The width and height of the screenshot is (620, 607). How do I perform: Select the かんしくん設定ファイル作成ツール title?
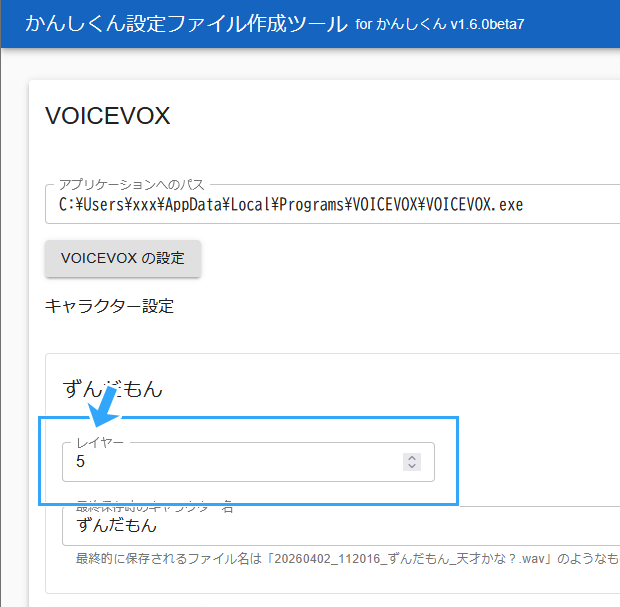coord(186,24)
